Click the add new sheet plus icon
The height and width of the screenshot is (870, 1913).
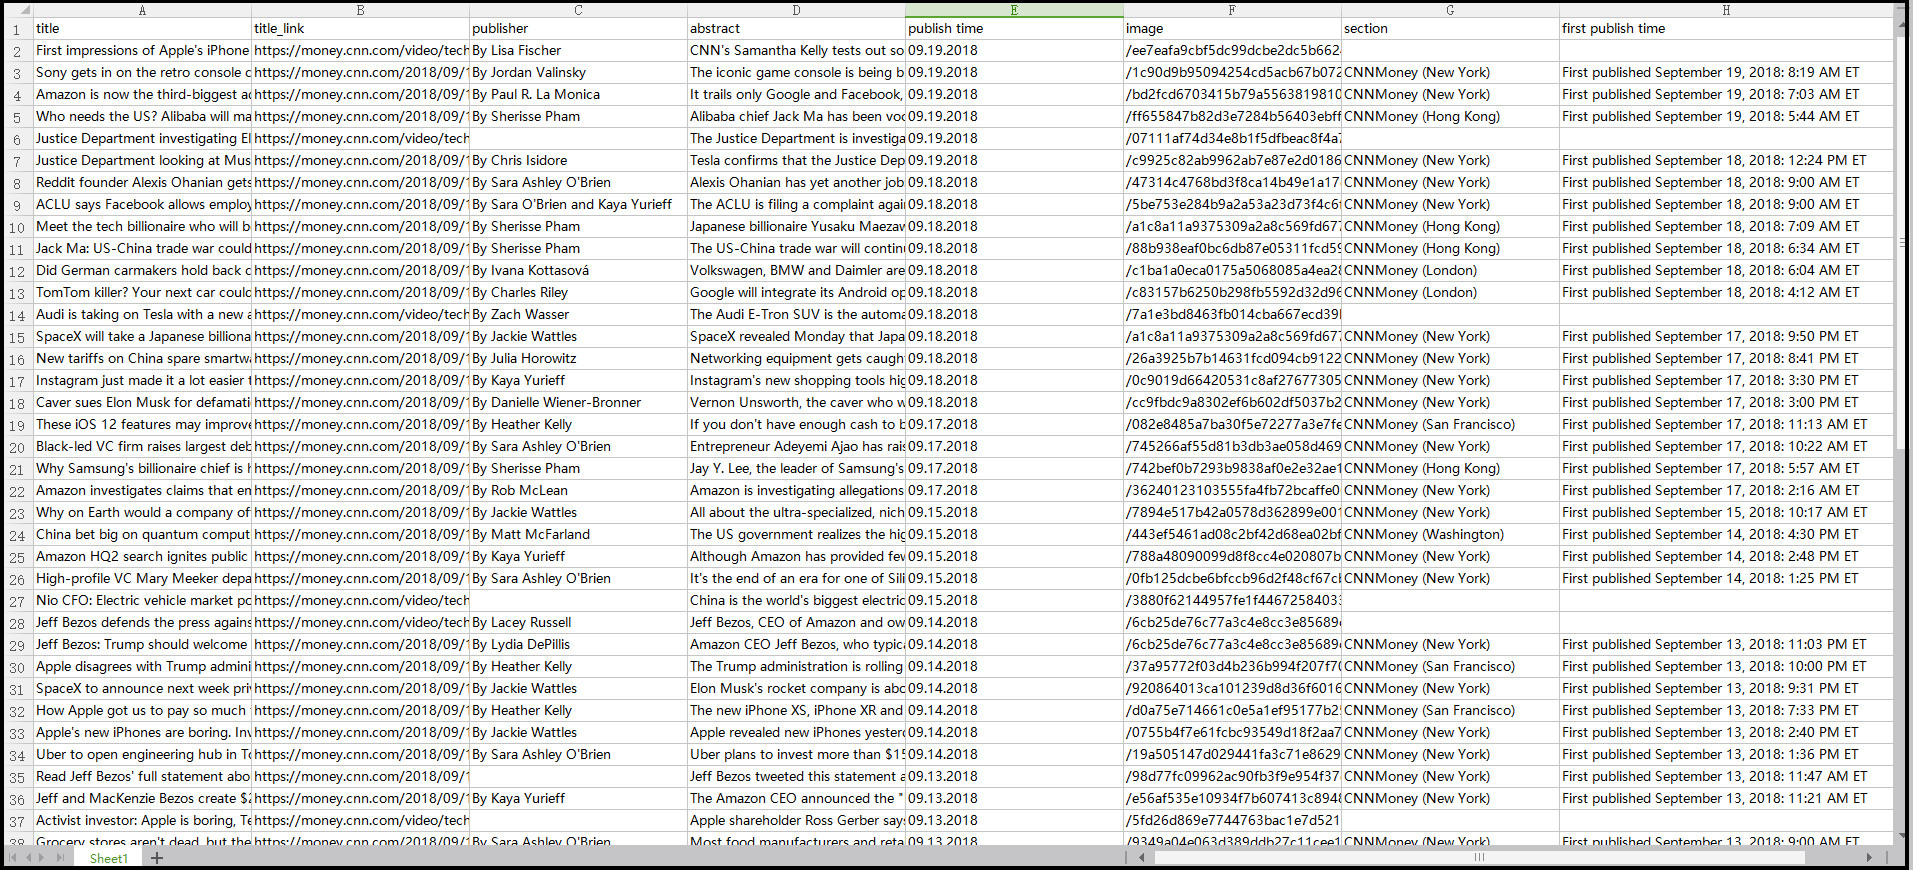pyautogui.click(x=157, y=858)
